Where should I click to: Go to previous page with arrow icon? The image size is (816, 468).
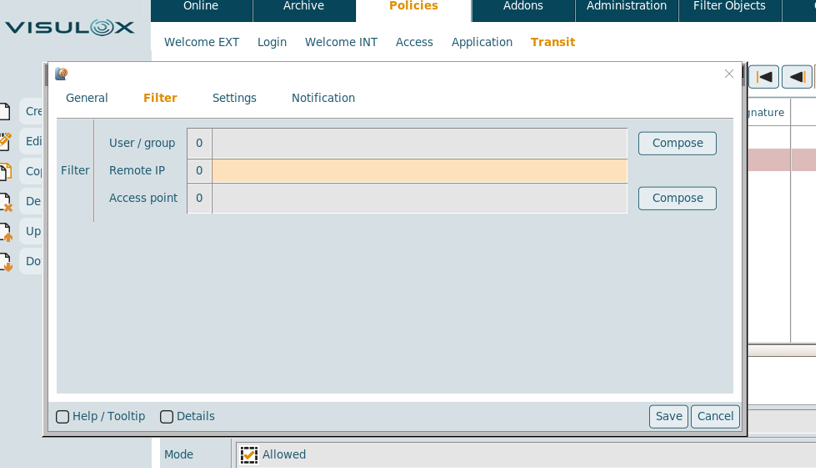(796, 77)
